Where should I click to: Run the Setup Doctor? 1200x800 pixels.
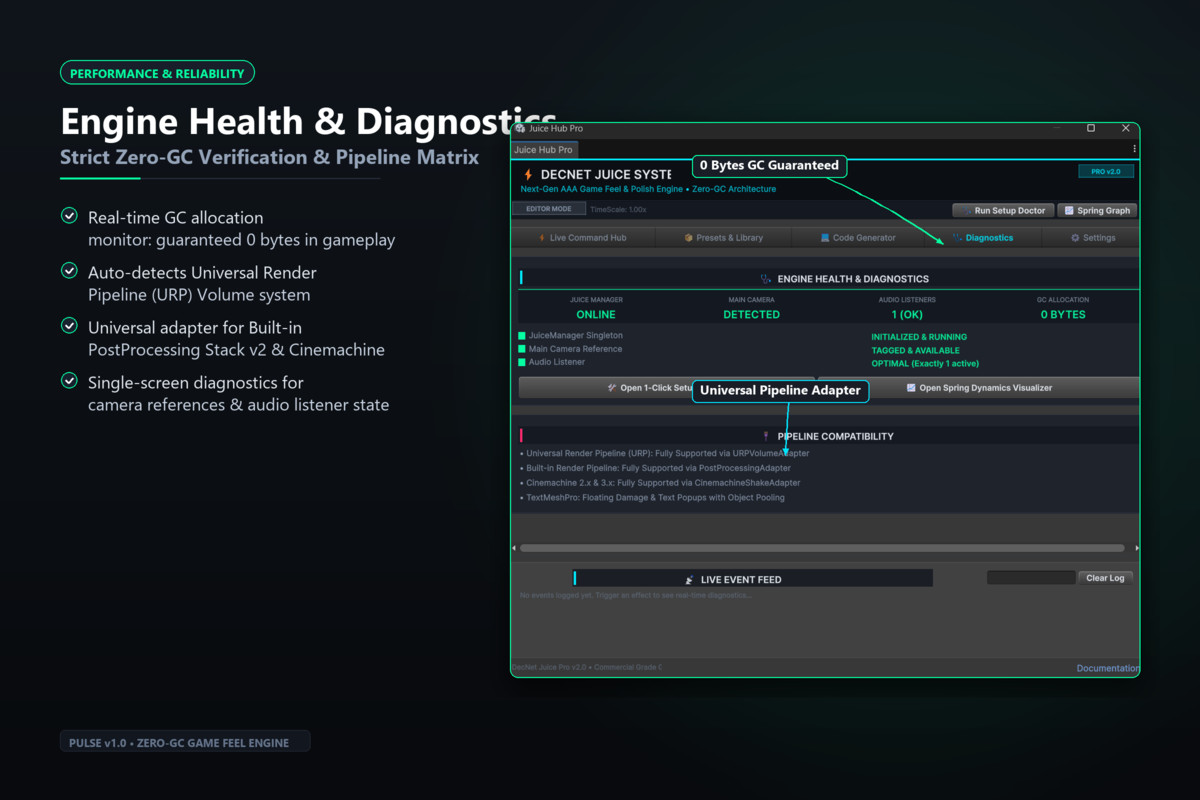point(1003,211)
